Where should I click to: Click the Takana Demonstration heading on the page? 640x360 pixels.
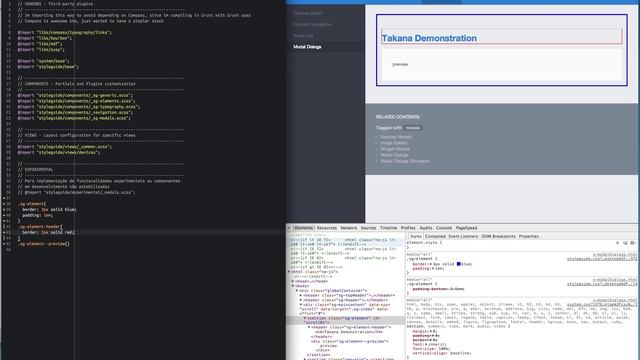[x=429, y=38]
